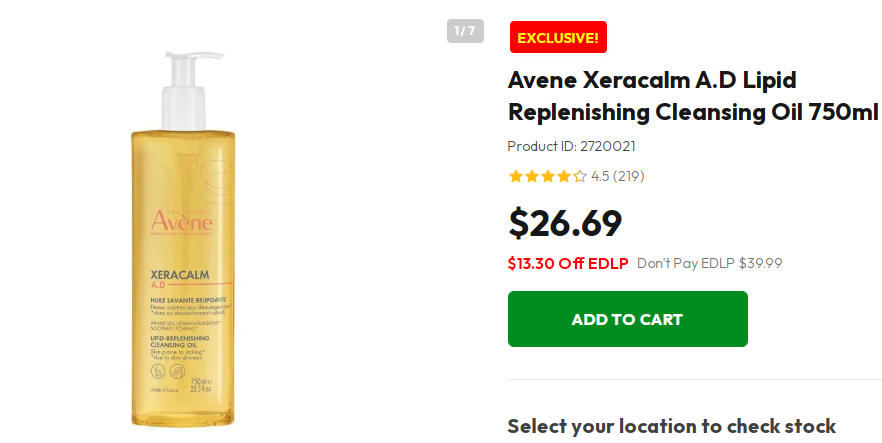Click the second rating star
The height and width of the screenshot is (443, 882).
(532, 177)
